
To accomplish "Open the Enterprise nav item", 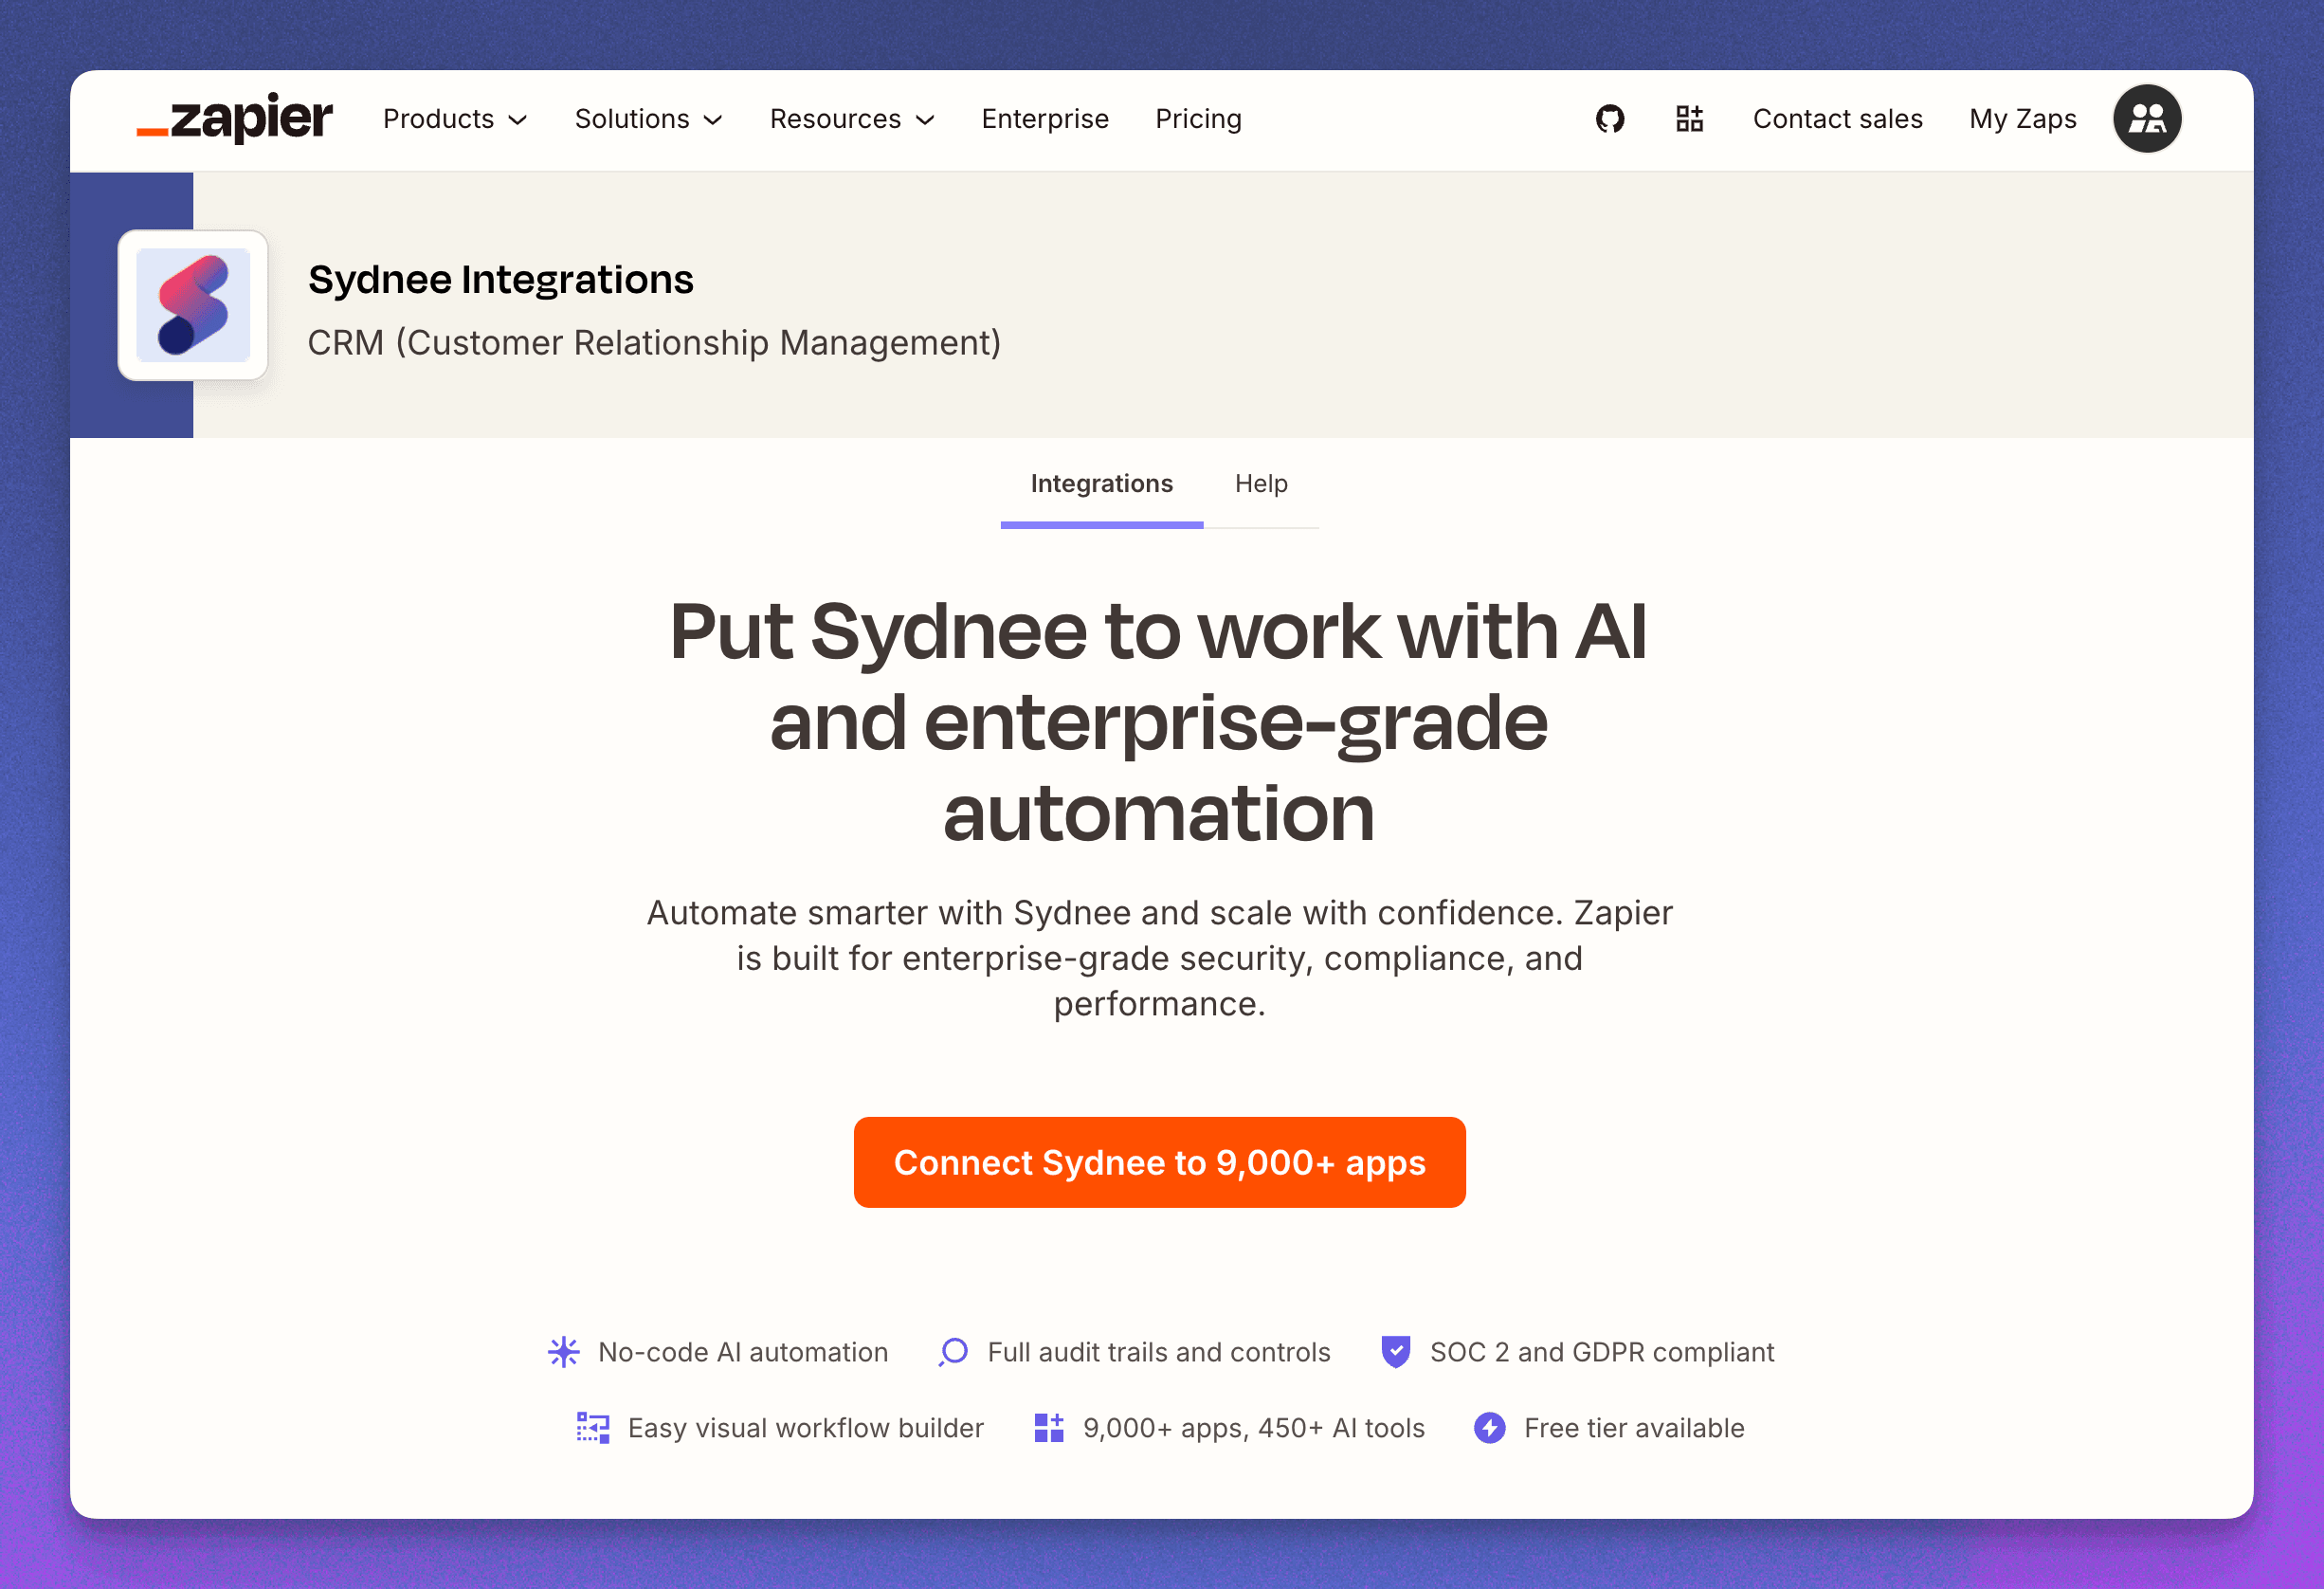I will click(x=1045, y=119).
